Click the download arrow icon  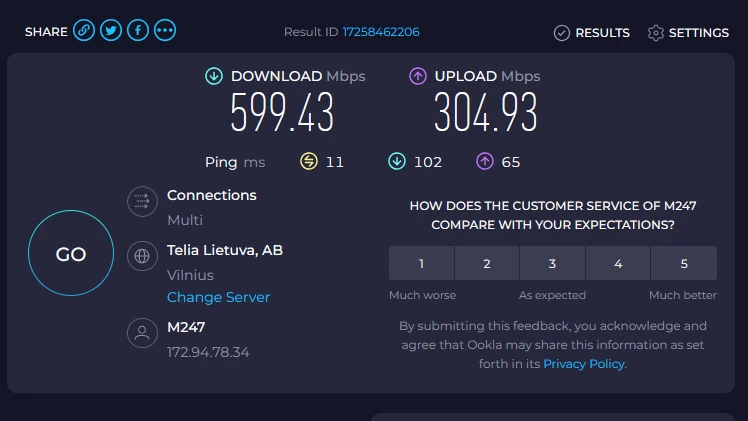pos(214,76)
